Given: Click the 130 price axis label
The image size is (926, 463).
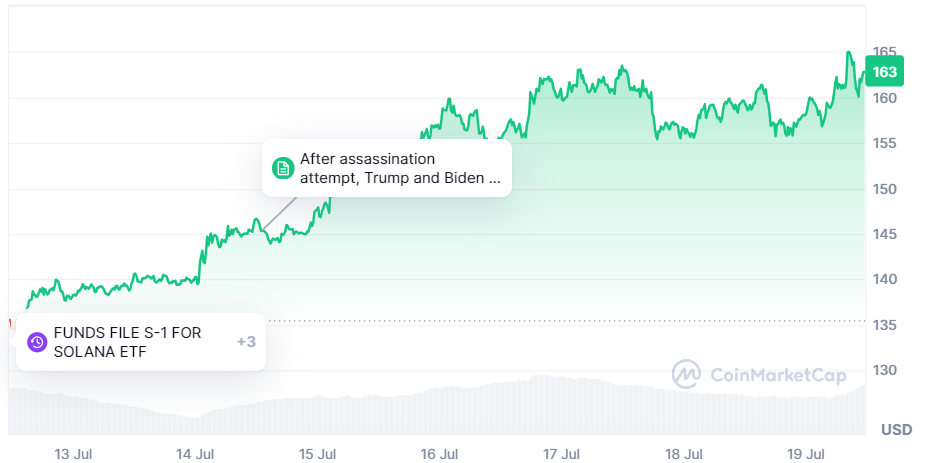Looking at the screenshot, I should coord(885,370).
